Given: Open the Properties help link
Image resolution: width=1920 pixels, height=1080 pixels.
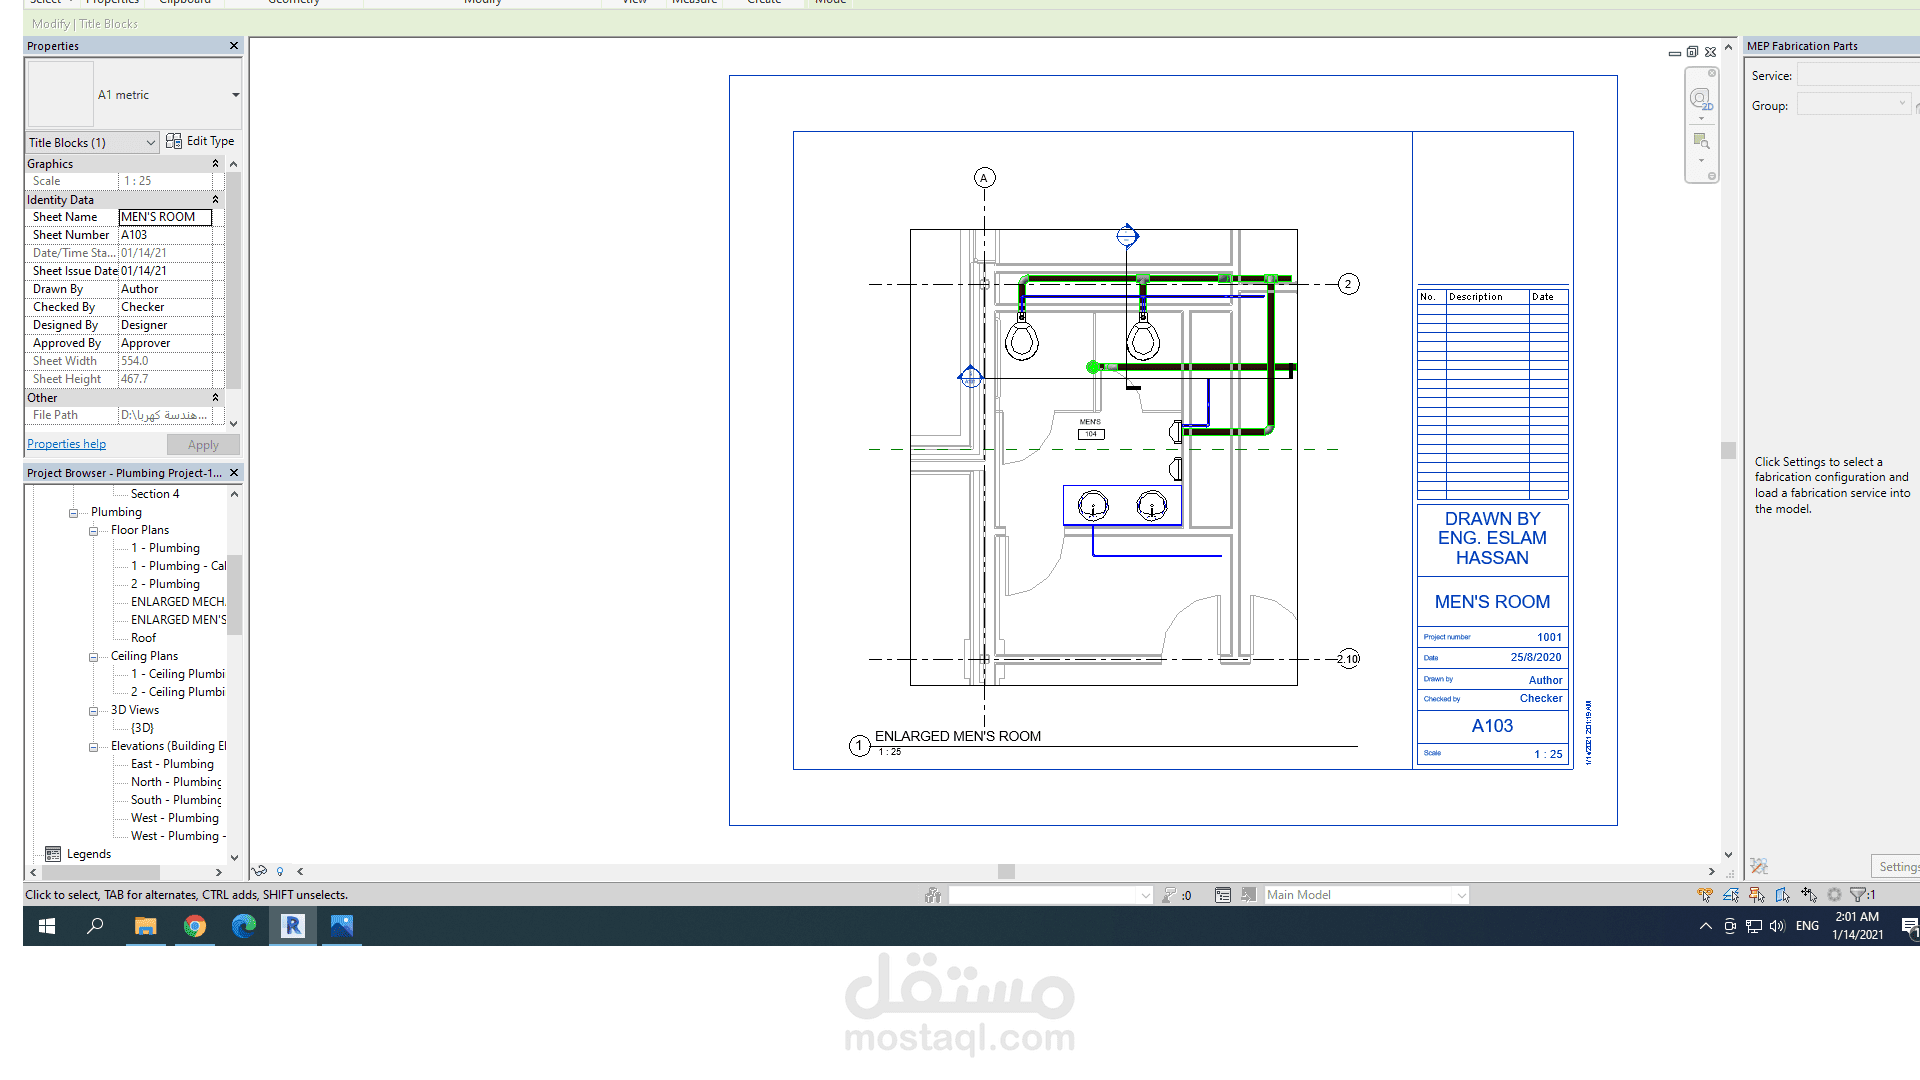Looking at the screenshot, I should pos(66,444).
